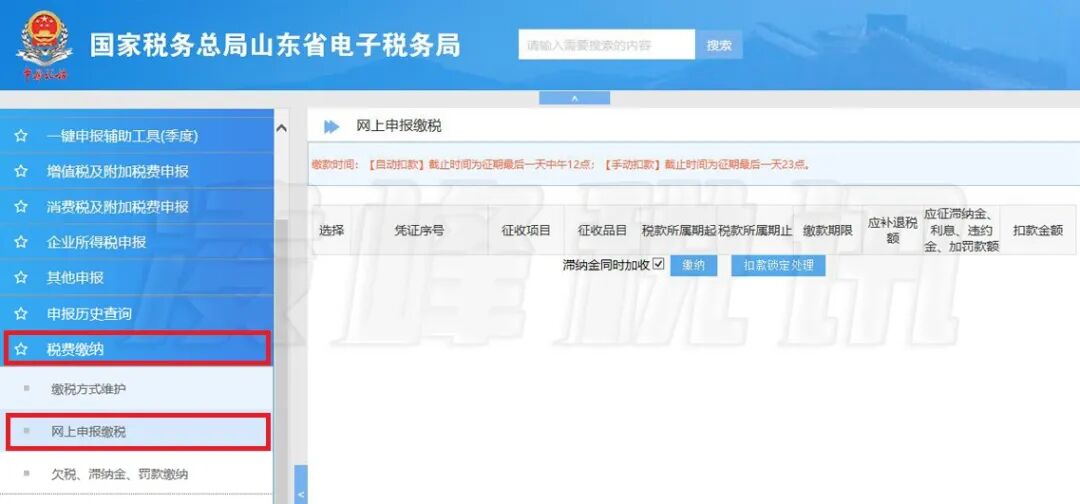Click the national tax emblem logo
Viewport: 1080px width, 504px height.
point(44,45)
